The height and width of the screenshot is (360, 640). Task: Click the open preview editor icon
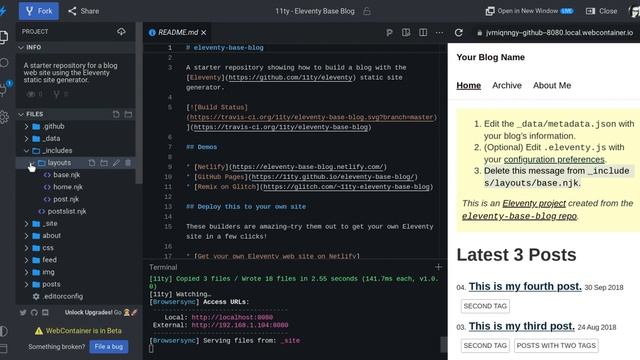(406, 32)
